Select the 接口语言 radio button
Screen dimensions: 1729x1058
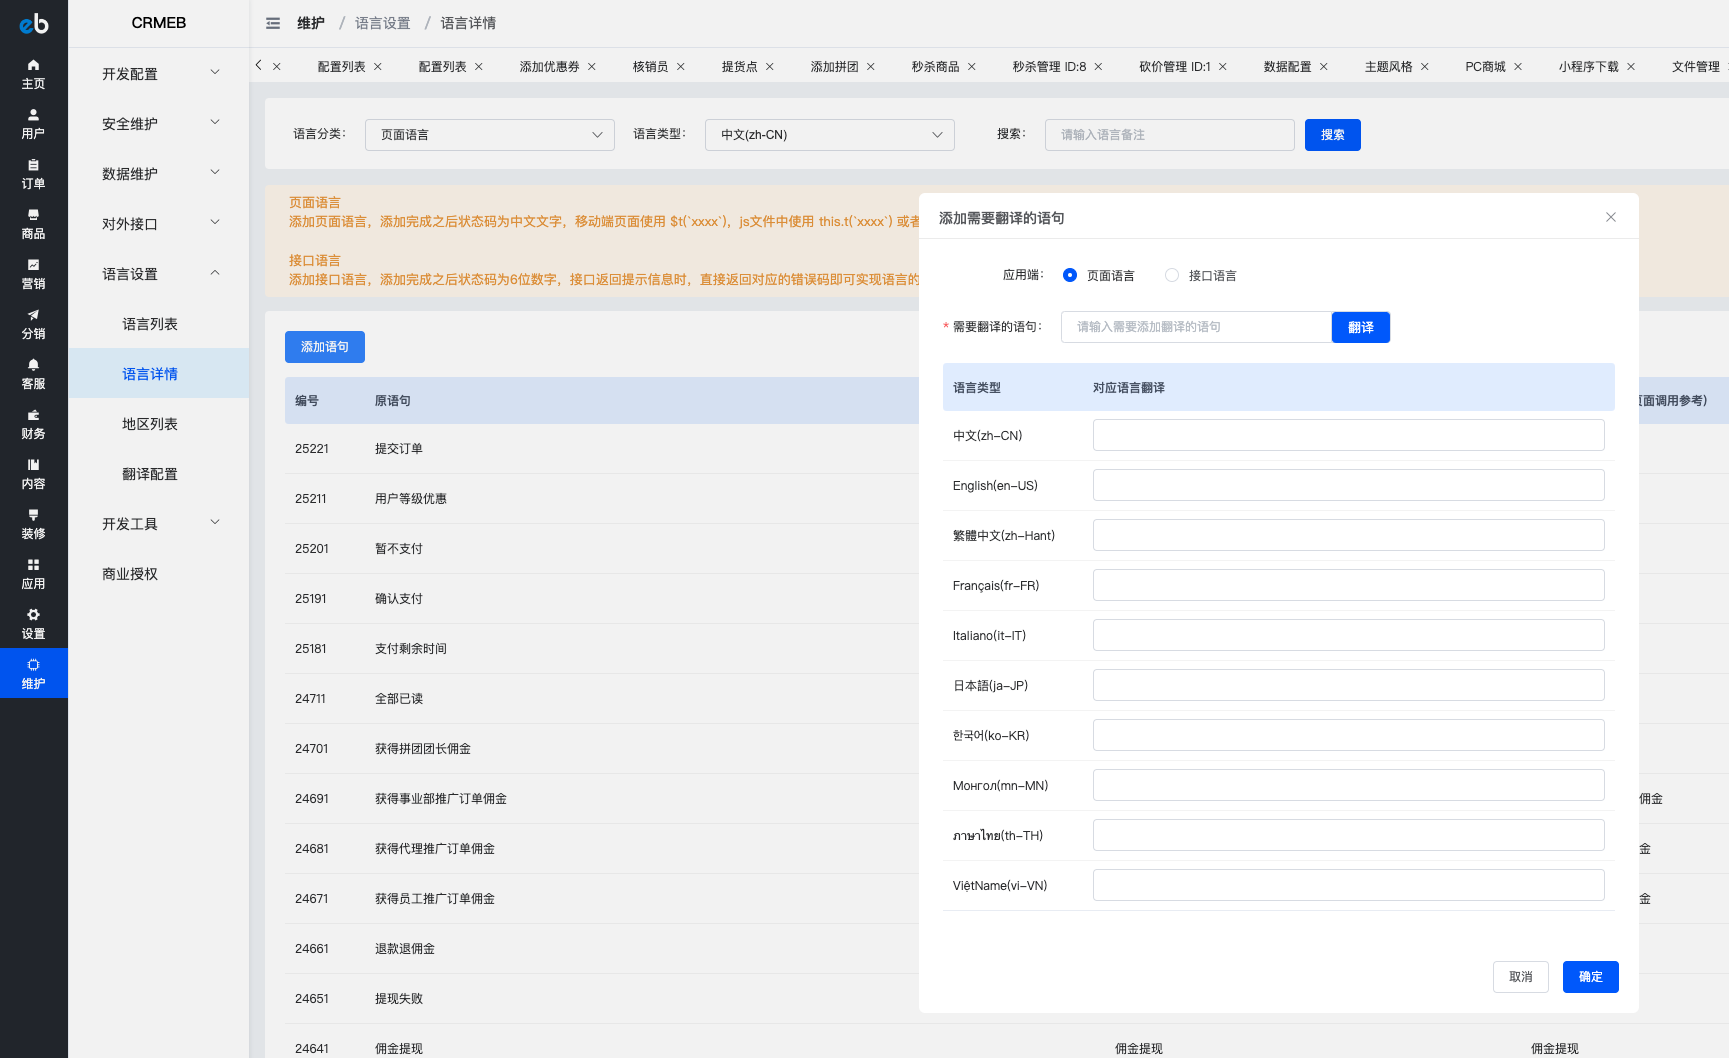pyautogui.click(x=1172, y=275)
